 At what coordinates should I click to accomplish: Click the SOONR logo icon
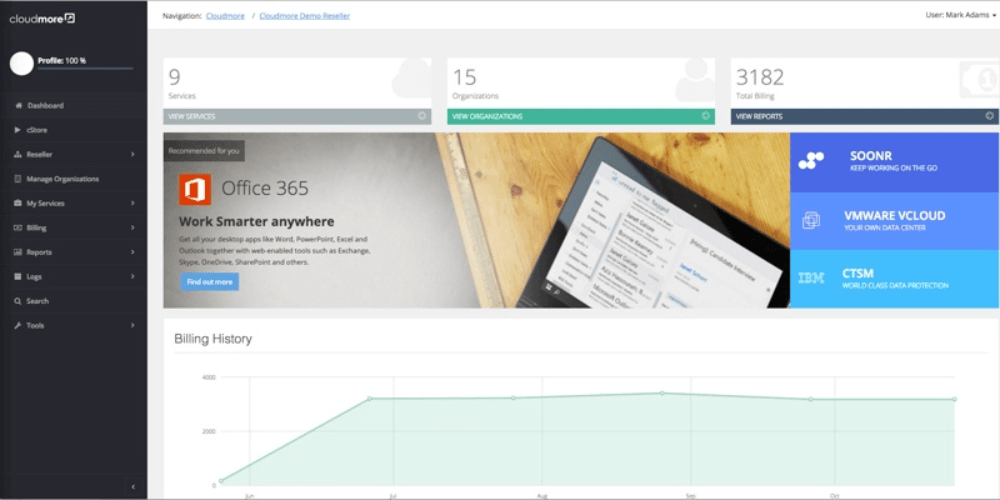(x=811, y=161)
